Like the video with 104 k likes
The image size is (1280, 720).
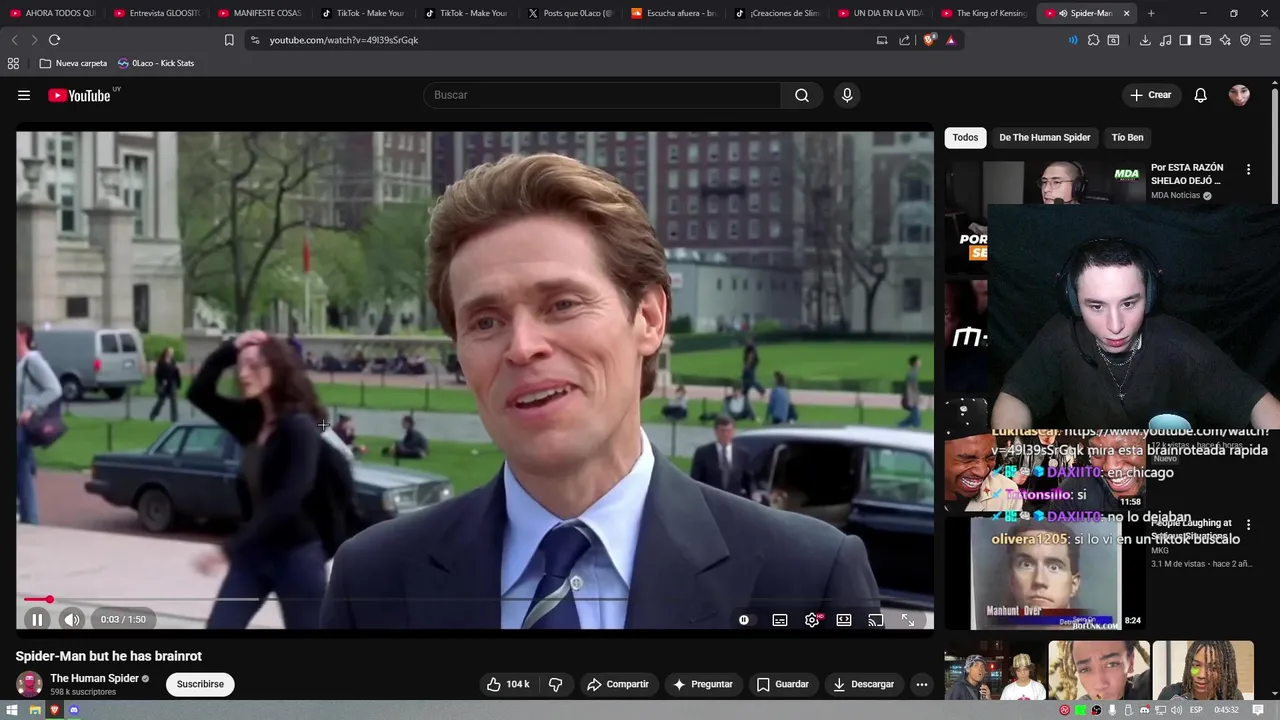[508, 684]
